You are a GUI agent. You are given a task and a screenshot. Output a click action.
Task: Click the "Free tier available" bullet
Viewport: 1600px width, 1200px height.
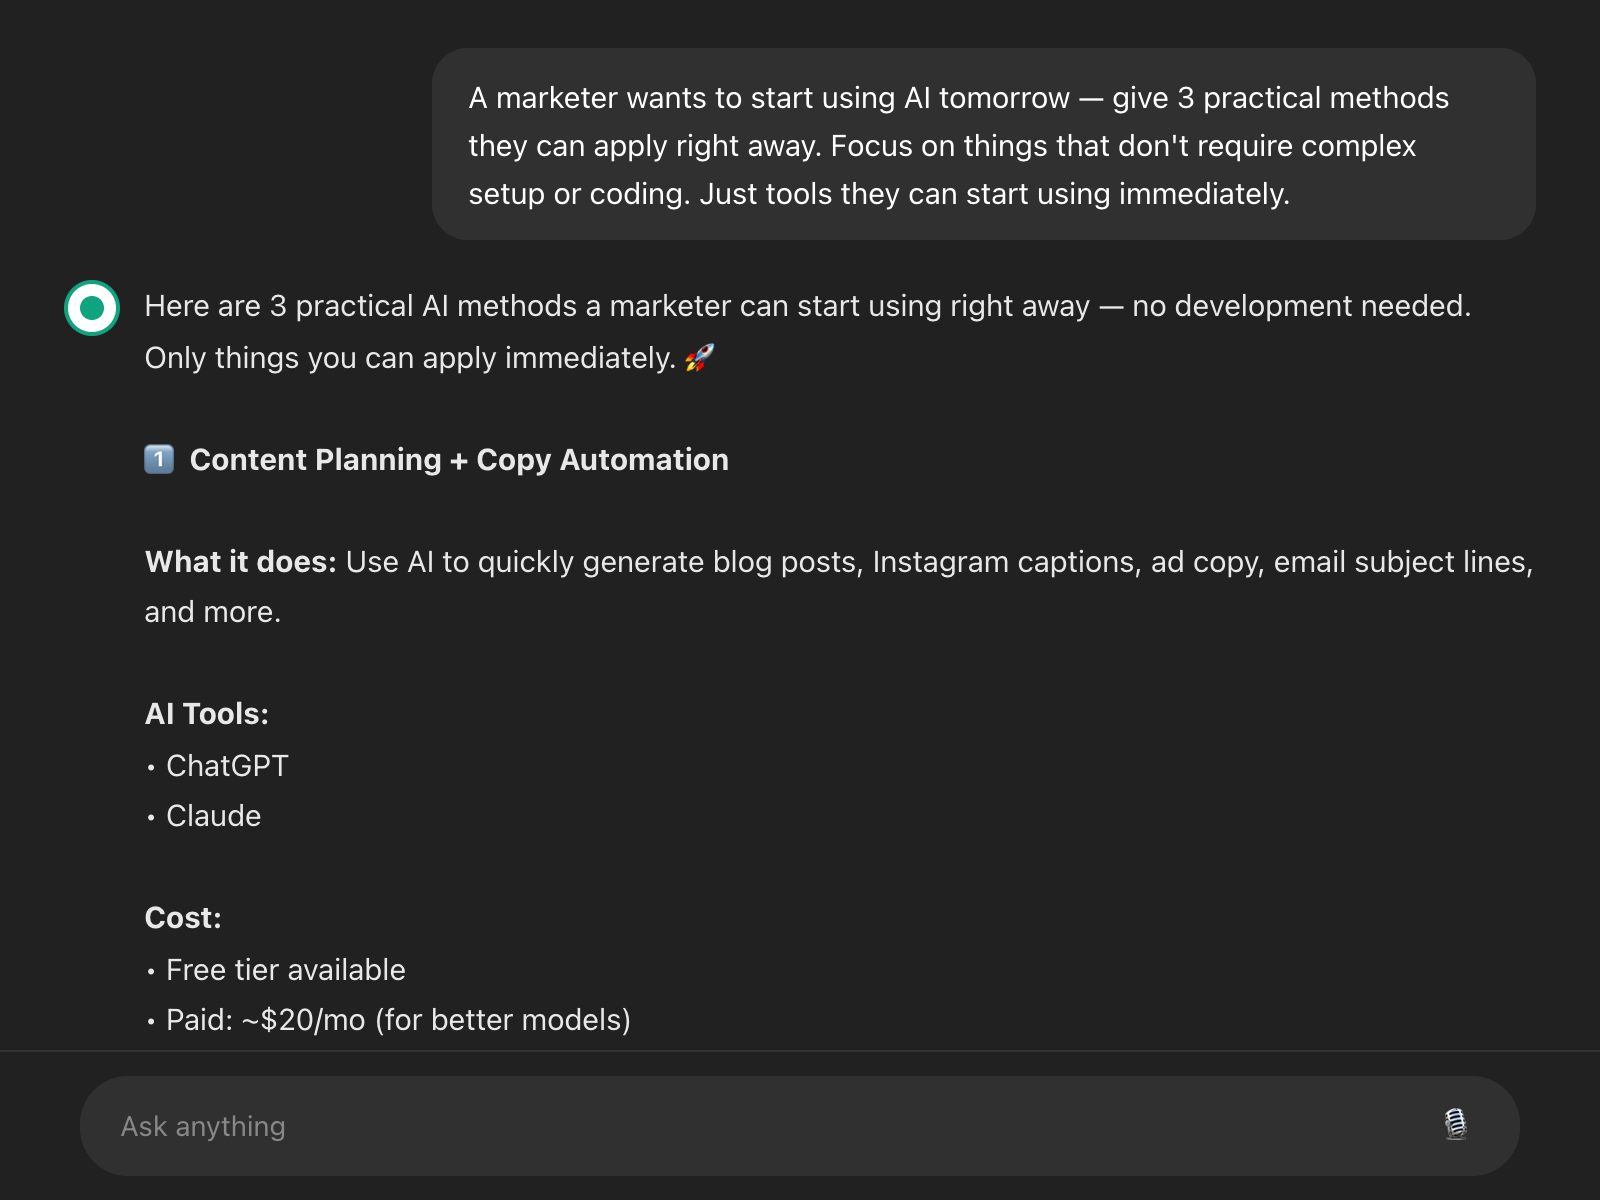(x=285, y=970)
